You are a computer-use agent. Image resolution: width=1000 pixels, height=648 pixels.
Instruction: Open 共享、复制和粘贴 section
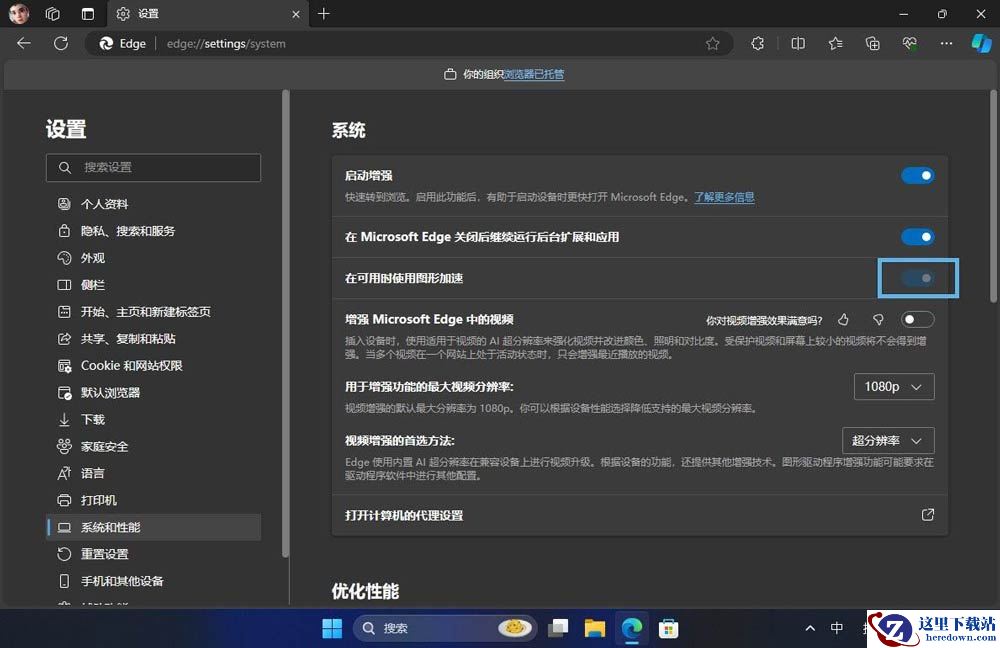tap(153, 339)
